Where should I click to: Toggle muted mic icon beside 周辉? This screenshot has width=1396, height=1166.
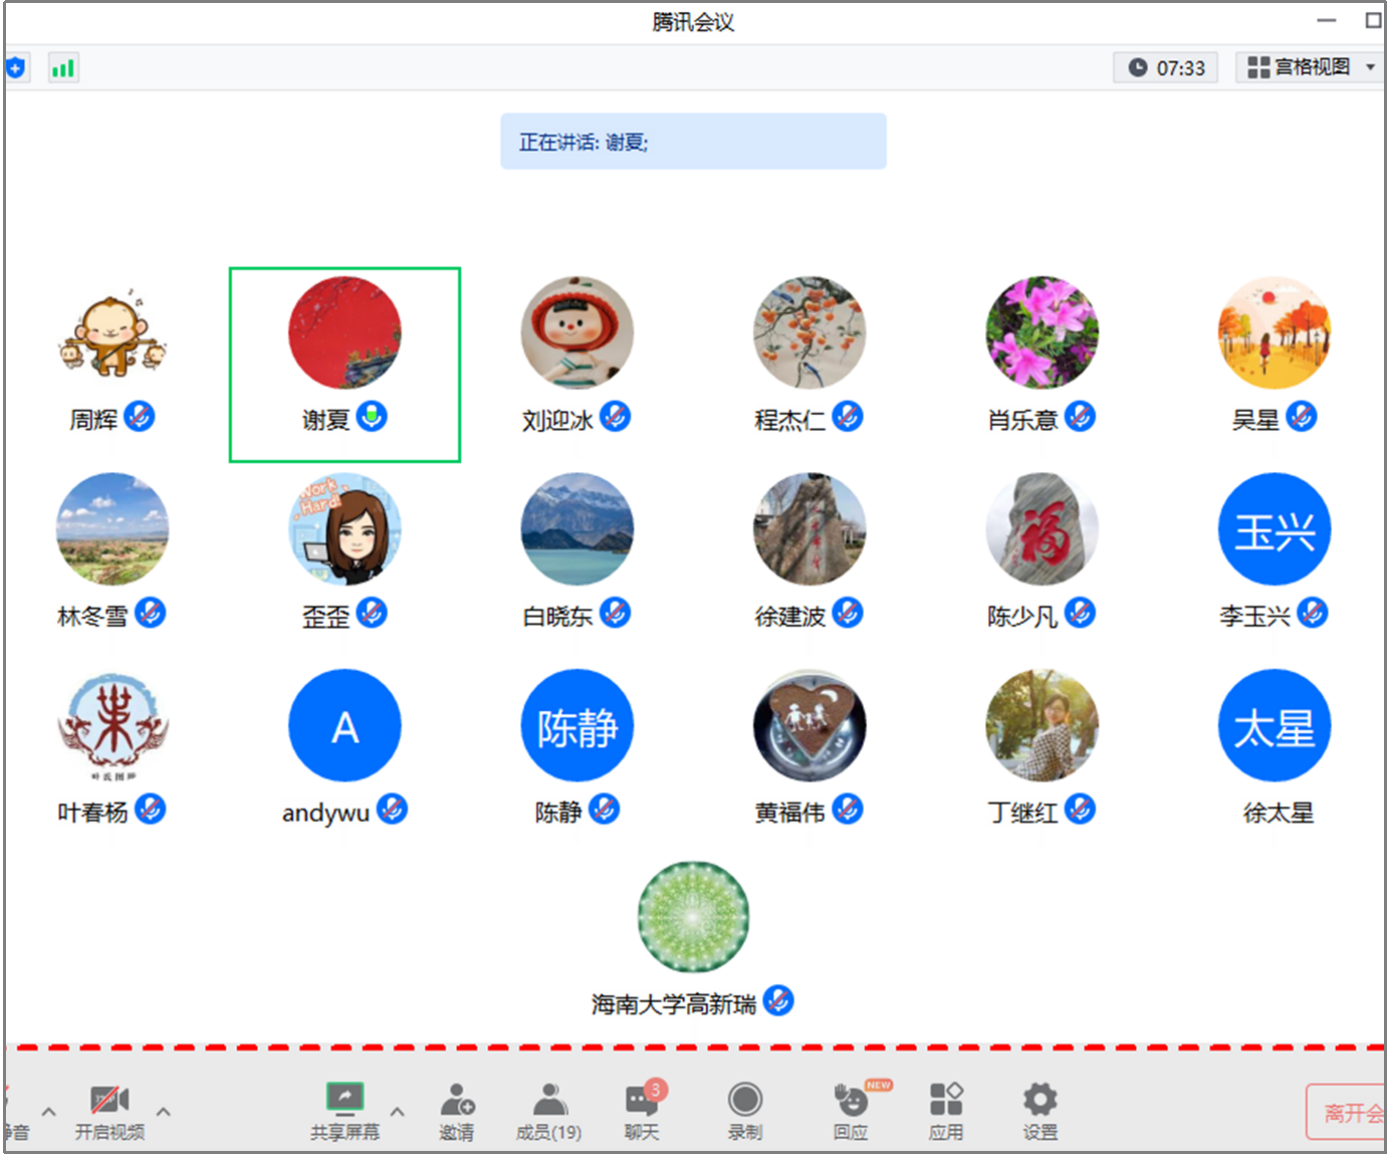coord(140,416)
